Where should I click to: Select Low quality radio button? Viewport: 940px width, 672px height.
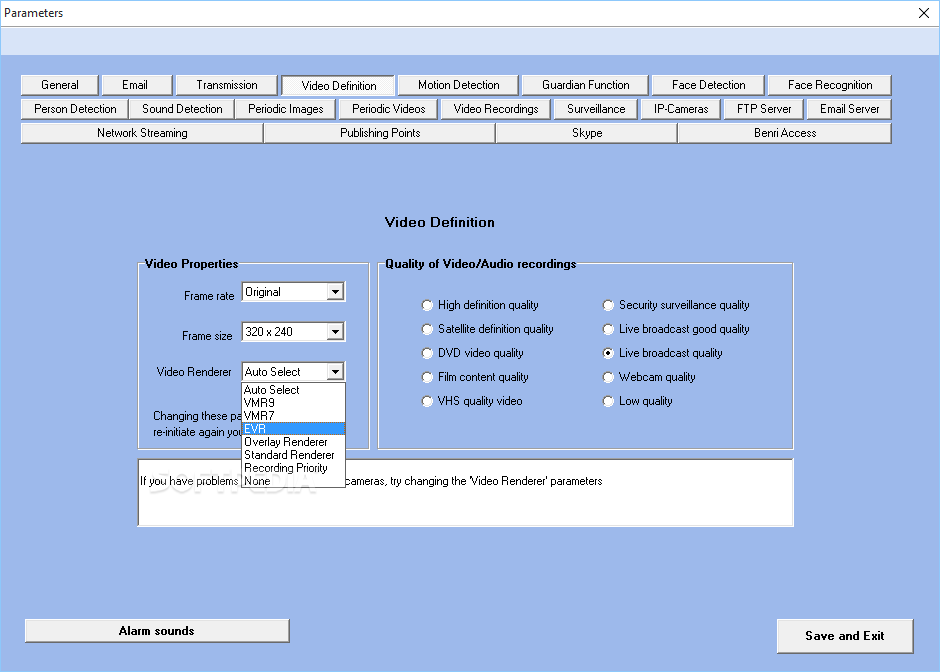coord(608,401)
